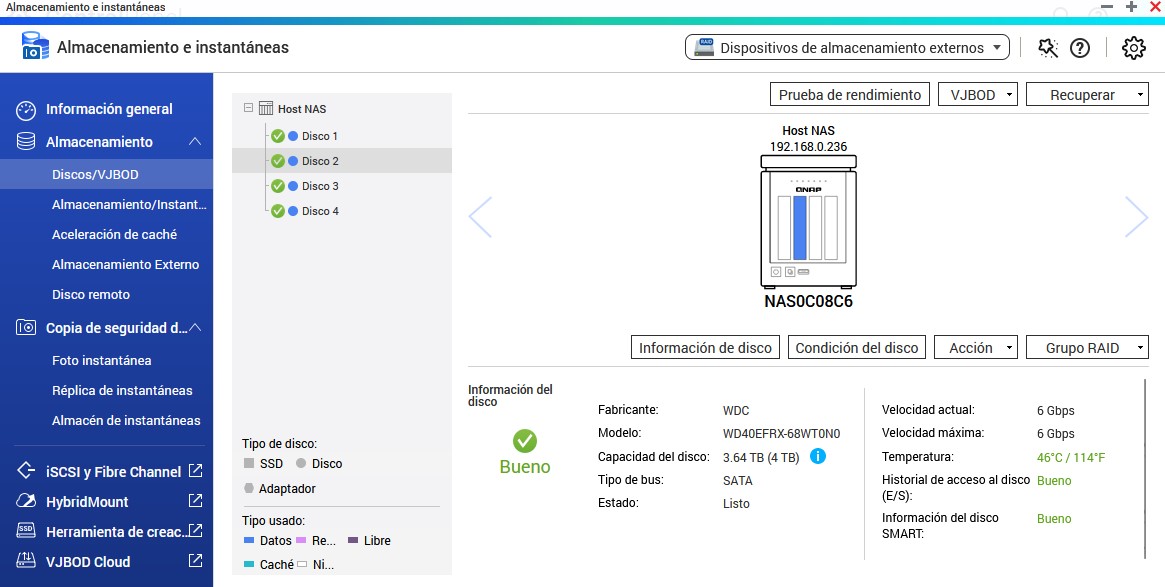The height and width of the screenshot is (587, 1165).
Task: Open the tools wand icon in header
Action: pos(1047,48)
